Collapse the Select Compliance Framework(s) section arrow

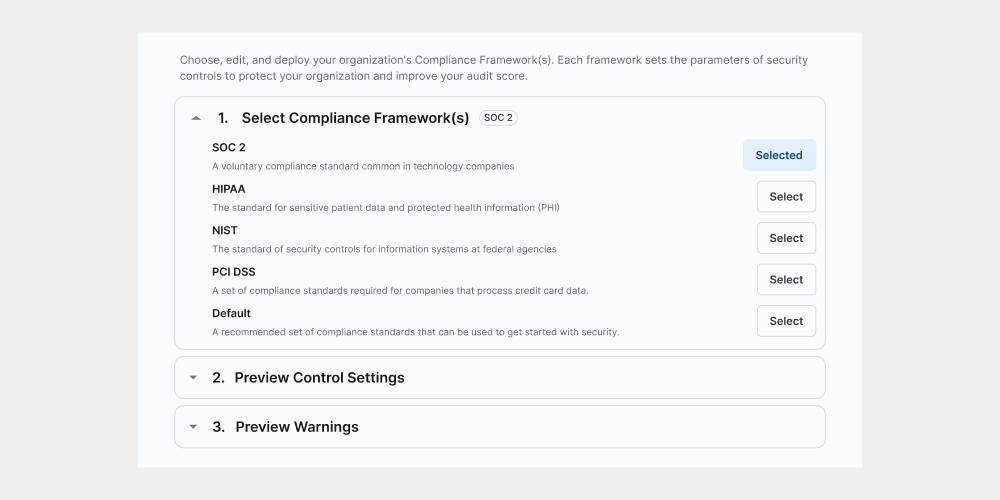[196, 118]
